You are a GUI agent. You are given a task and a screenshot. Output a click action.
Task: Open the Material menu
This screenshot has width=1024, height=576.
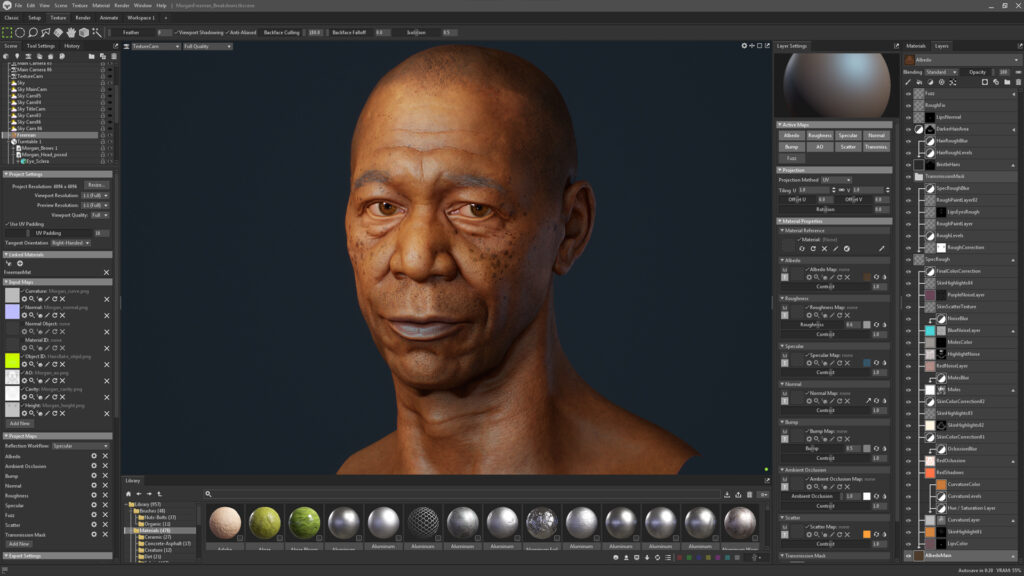pyautogui.click(x=101, y=5)
